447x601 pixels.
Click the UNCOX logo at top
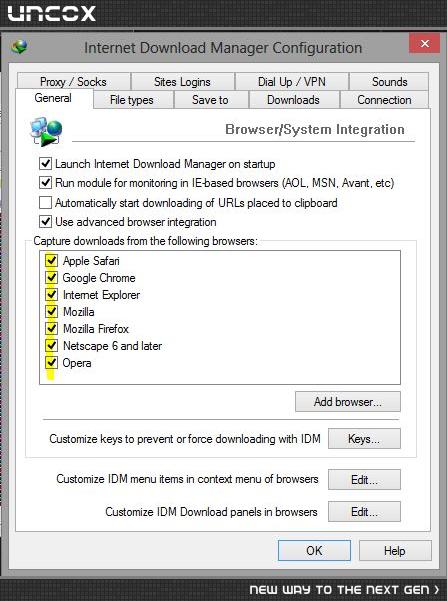tap(52, 13)
